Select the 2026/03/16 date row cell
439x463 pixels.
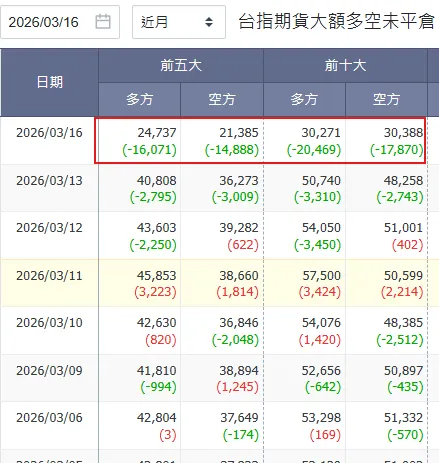coord(49,140)
